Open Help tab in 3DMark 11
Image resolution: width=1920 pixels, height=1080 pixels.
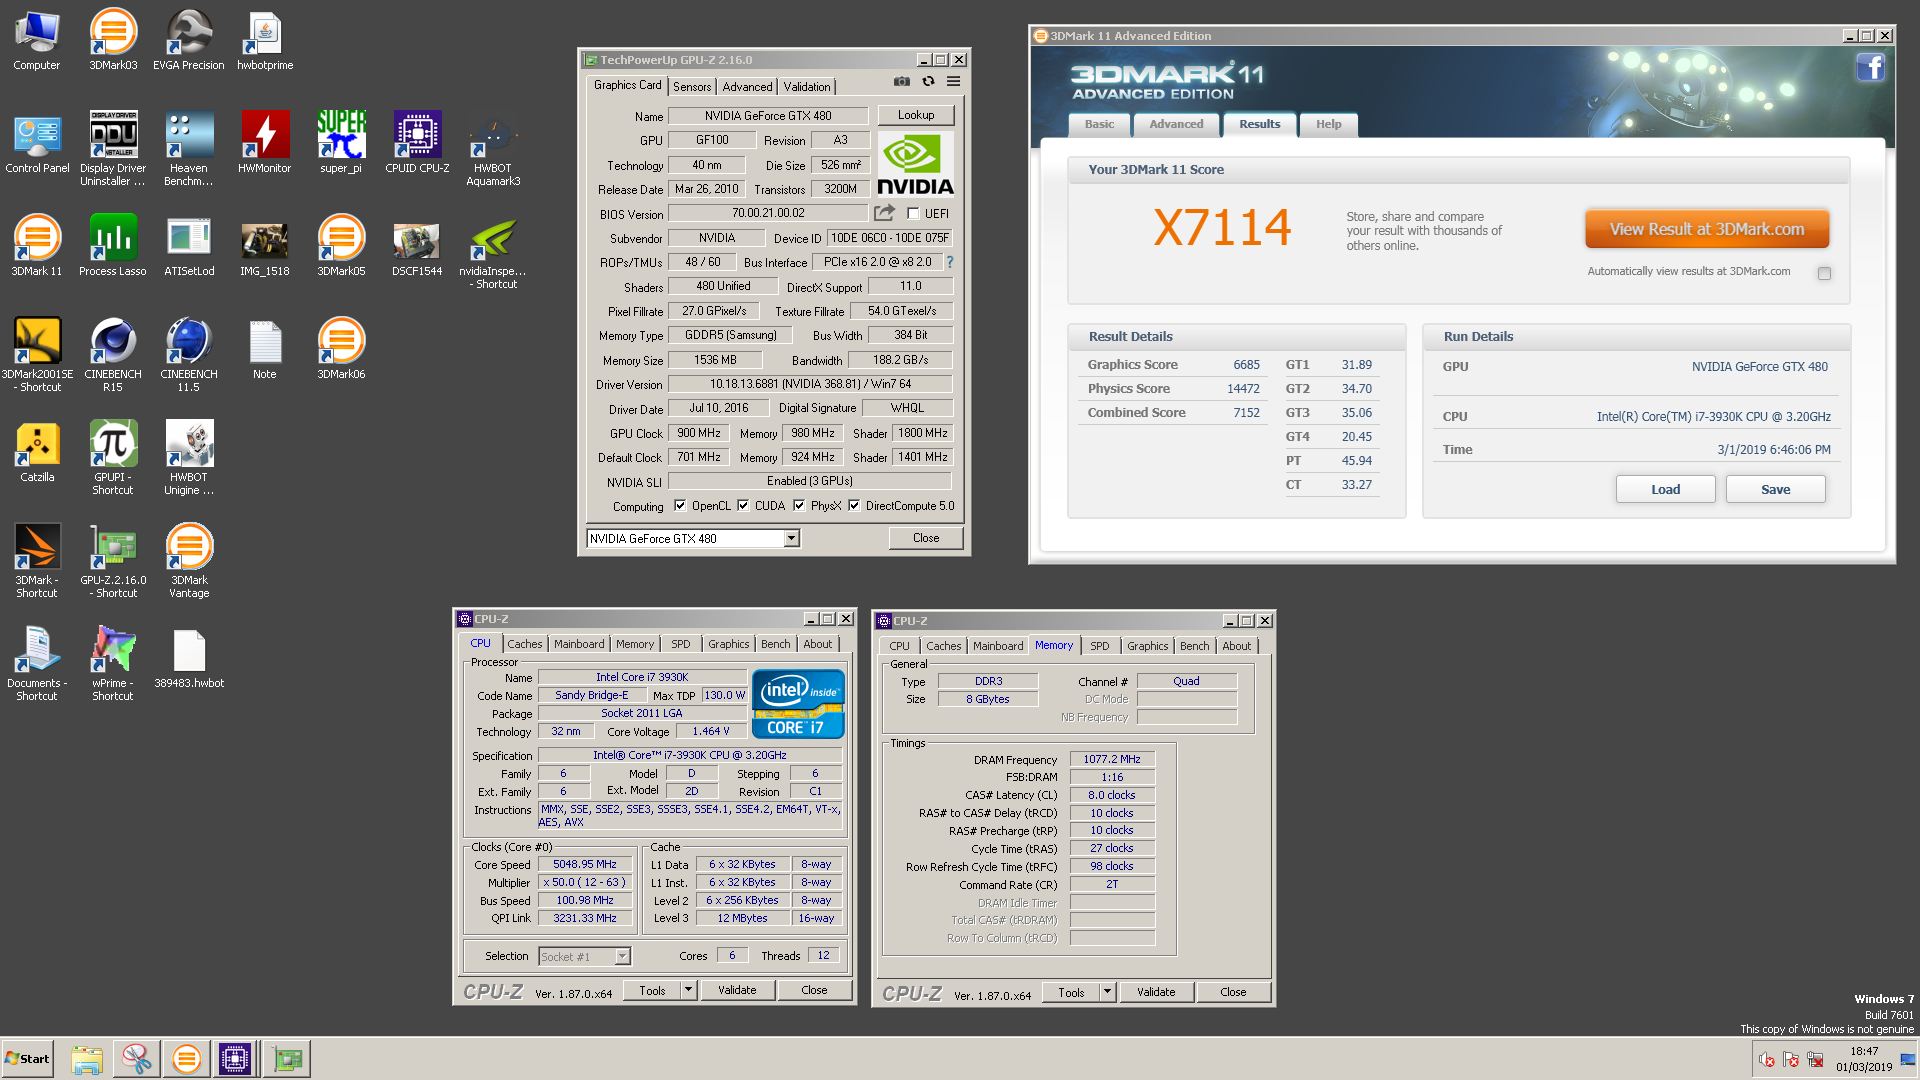1328,124
